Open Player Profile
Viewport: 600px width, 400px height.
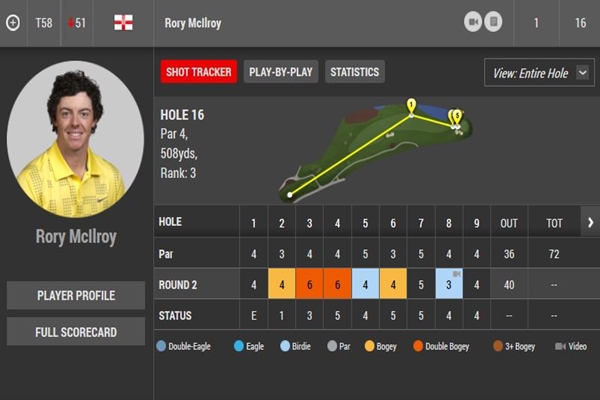[x=76, y=296]
